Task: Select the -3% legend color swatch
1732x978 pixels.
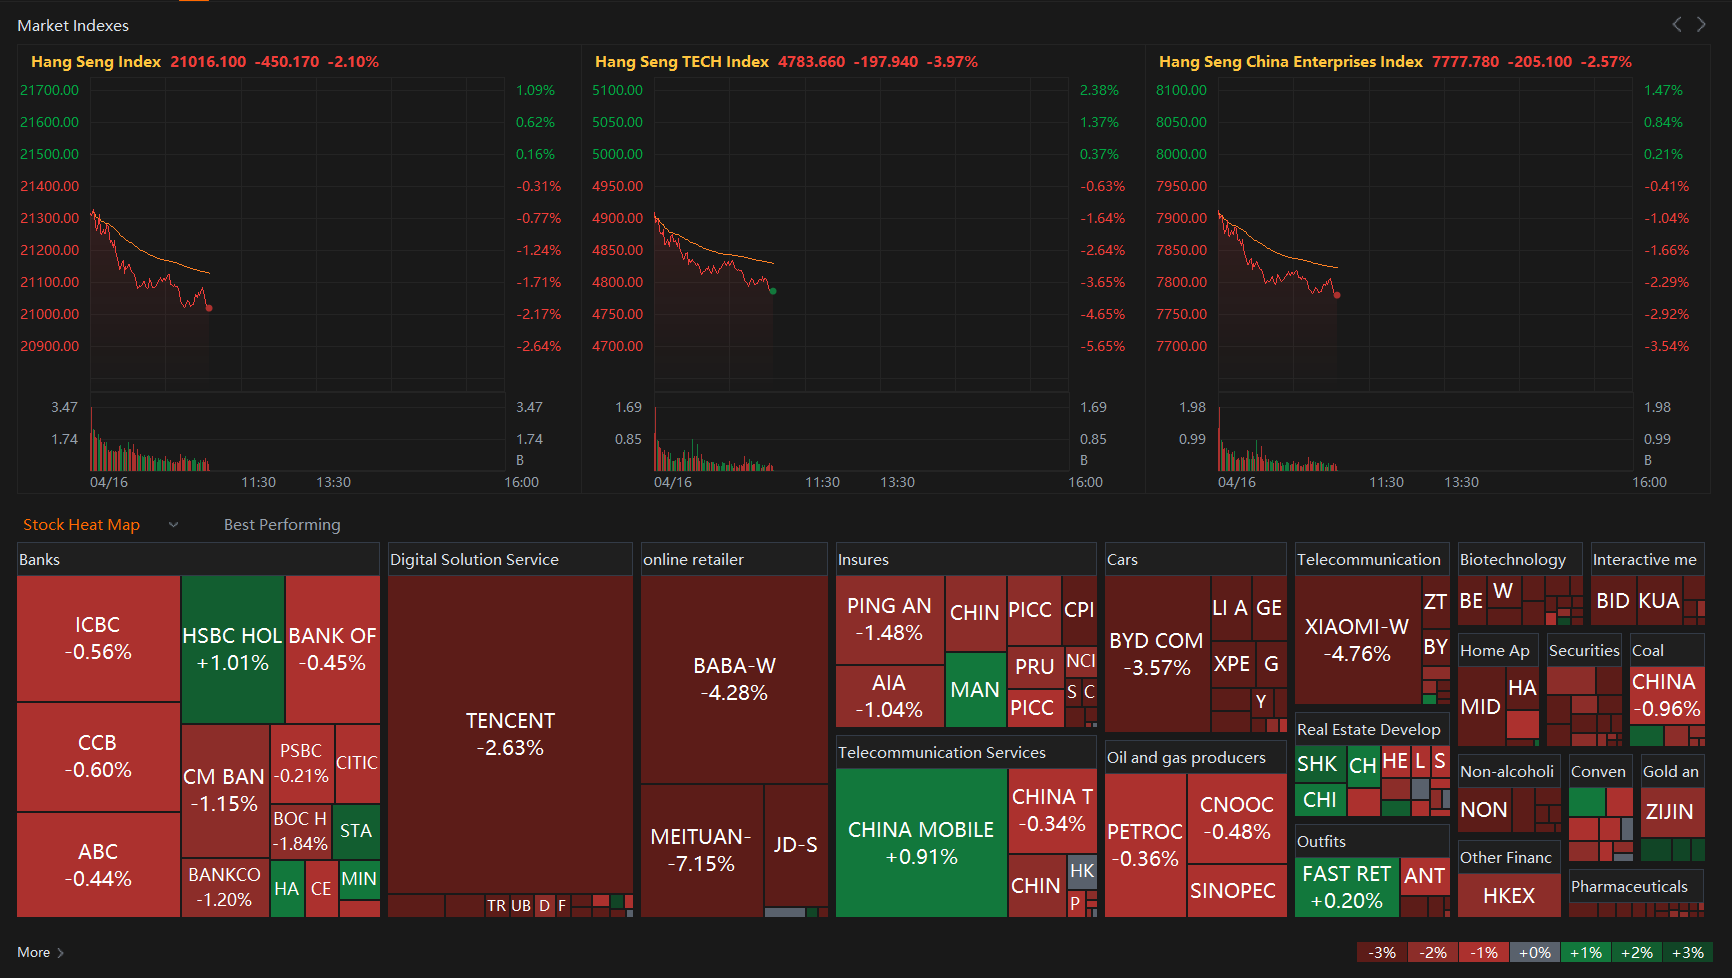Action: click(1382, 952)
